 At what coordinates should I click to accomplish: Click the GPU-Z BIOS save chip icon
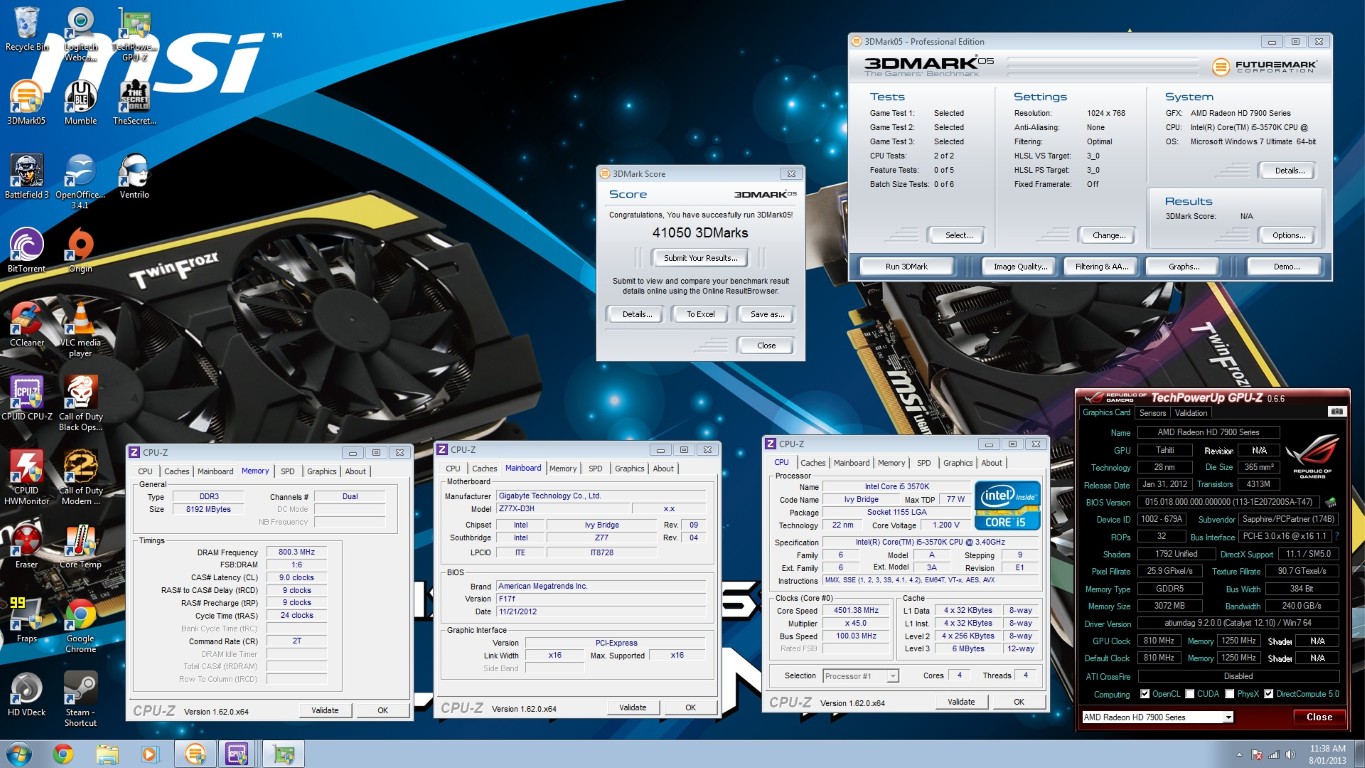tap(1330, 502)
